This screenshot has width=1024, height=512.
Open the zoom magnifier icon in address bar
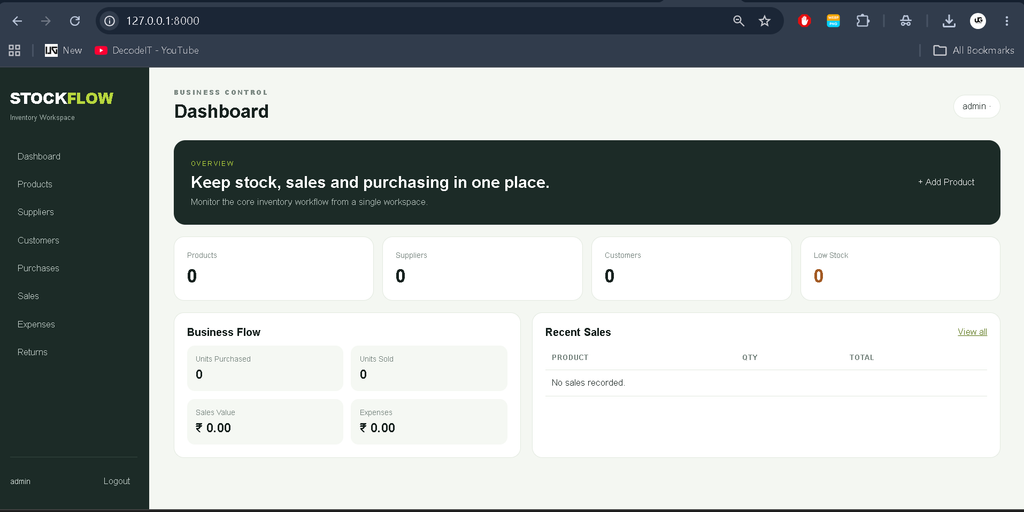739,21
